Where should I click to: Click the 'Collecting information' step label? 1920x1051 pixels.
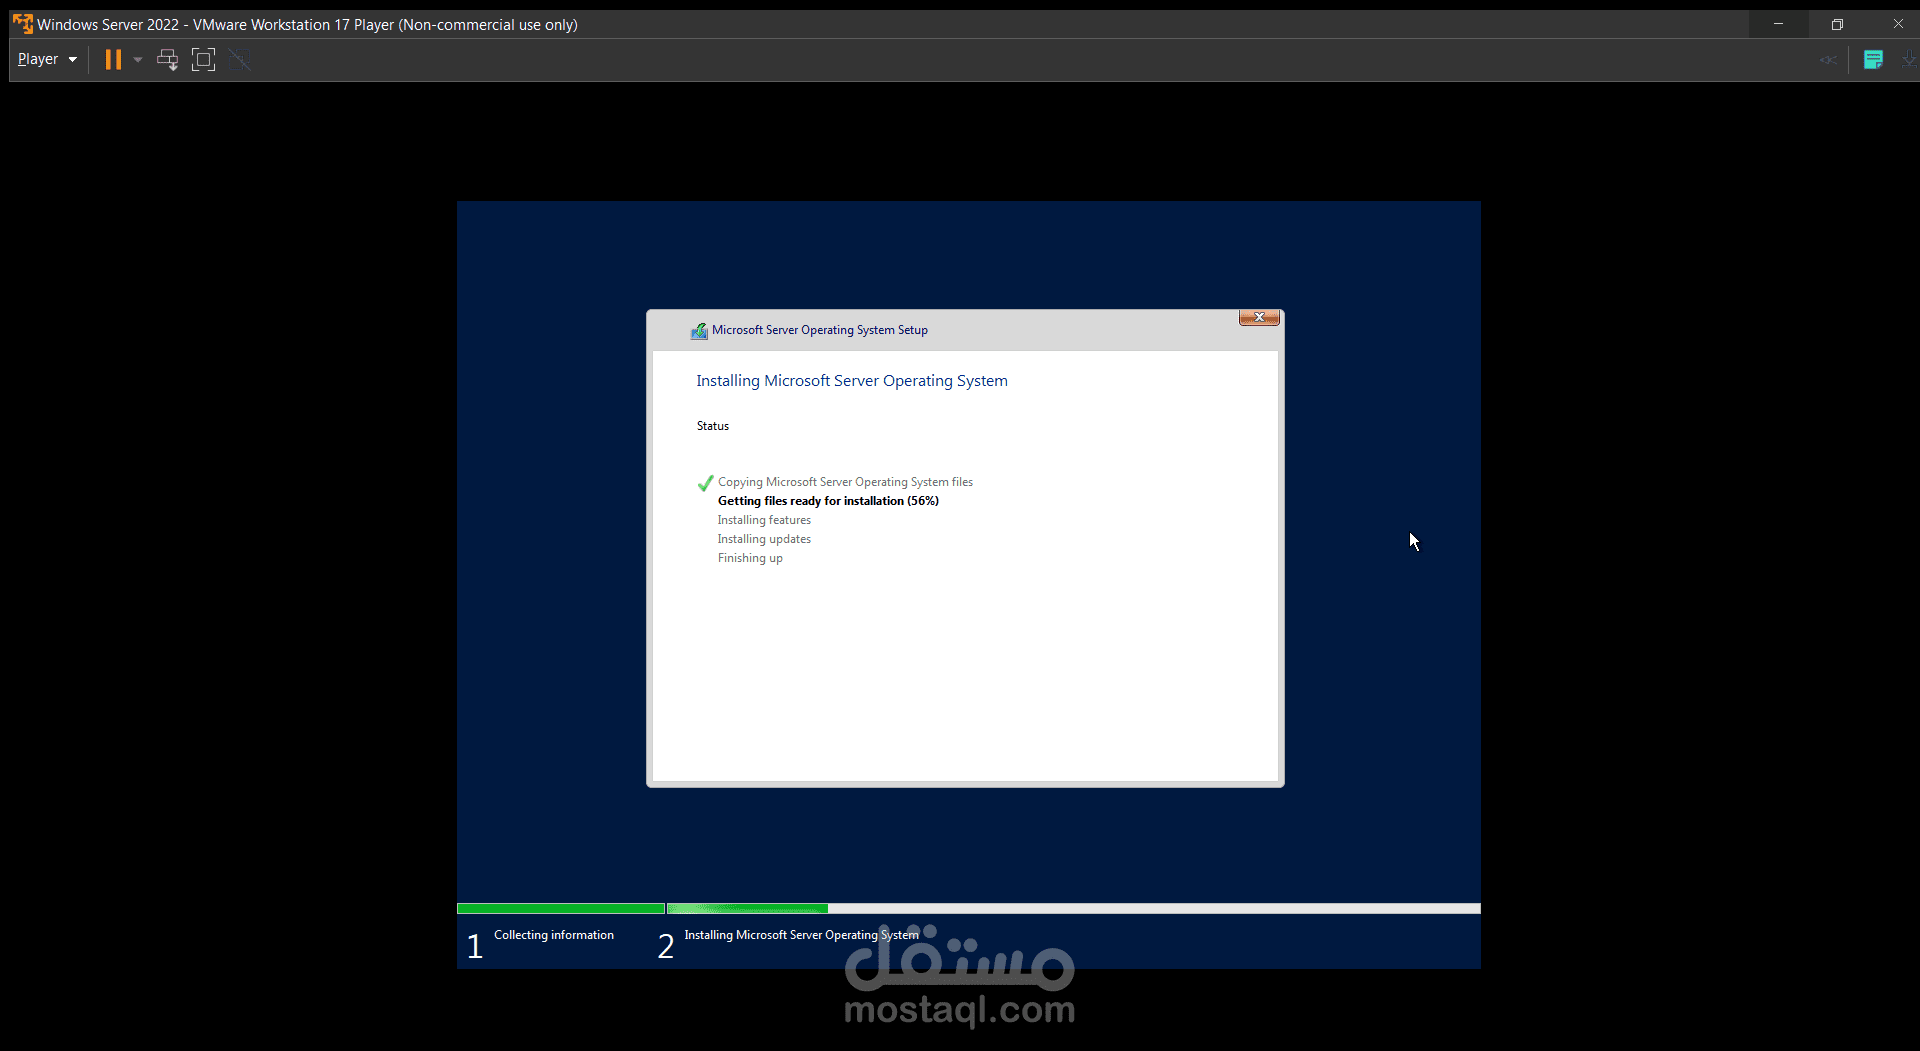pos(554,935)
